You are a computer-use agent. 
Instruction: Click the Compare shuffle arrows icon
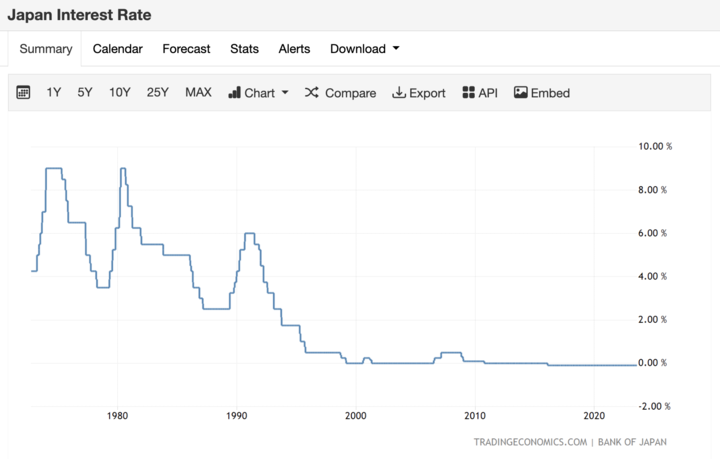pos(311,93)
